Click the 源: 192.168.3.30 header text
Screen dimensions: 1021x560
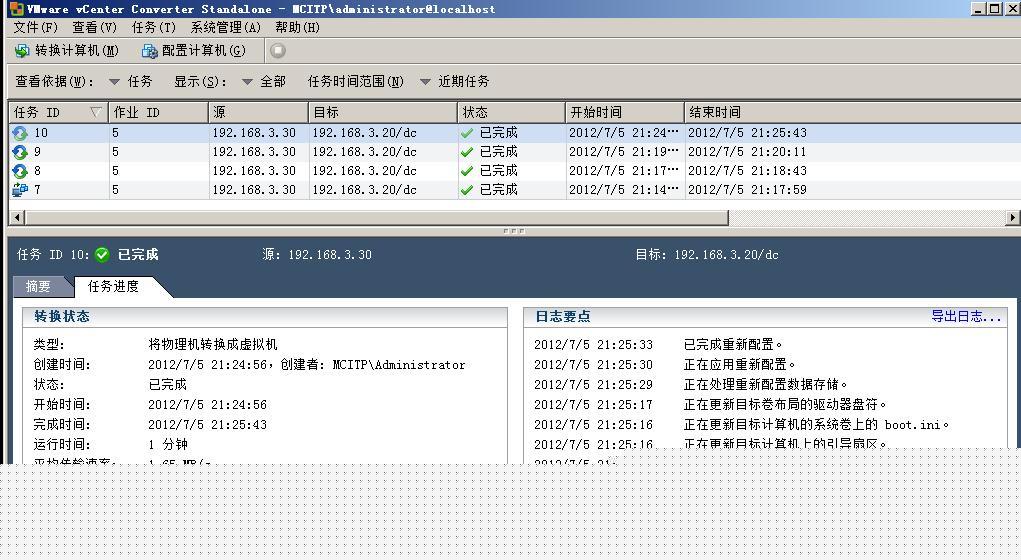pyautogui.click(x=317, y=255)
